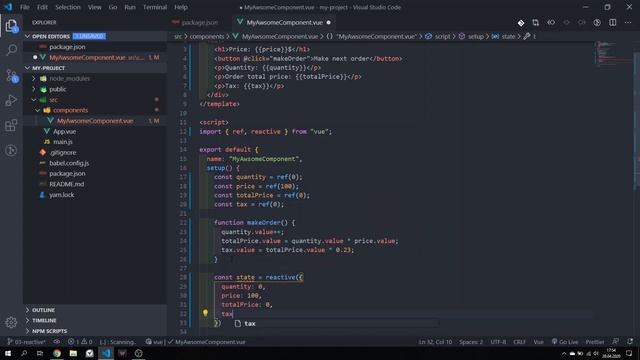
Task: Select package.json under Open Editors
Action: (x=67, y=47)
